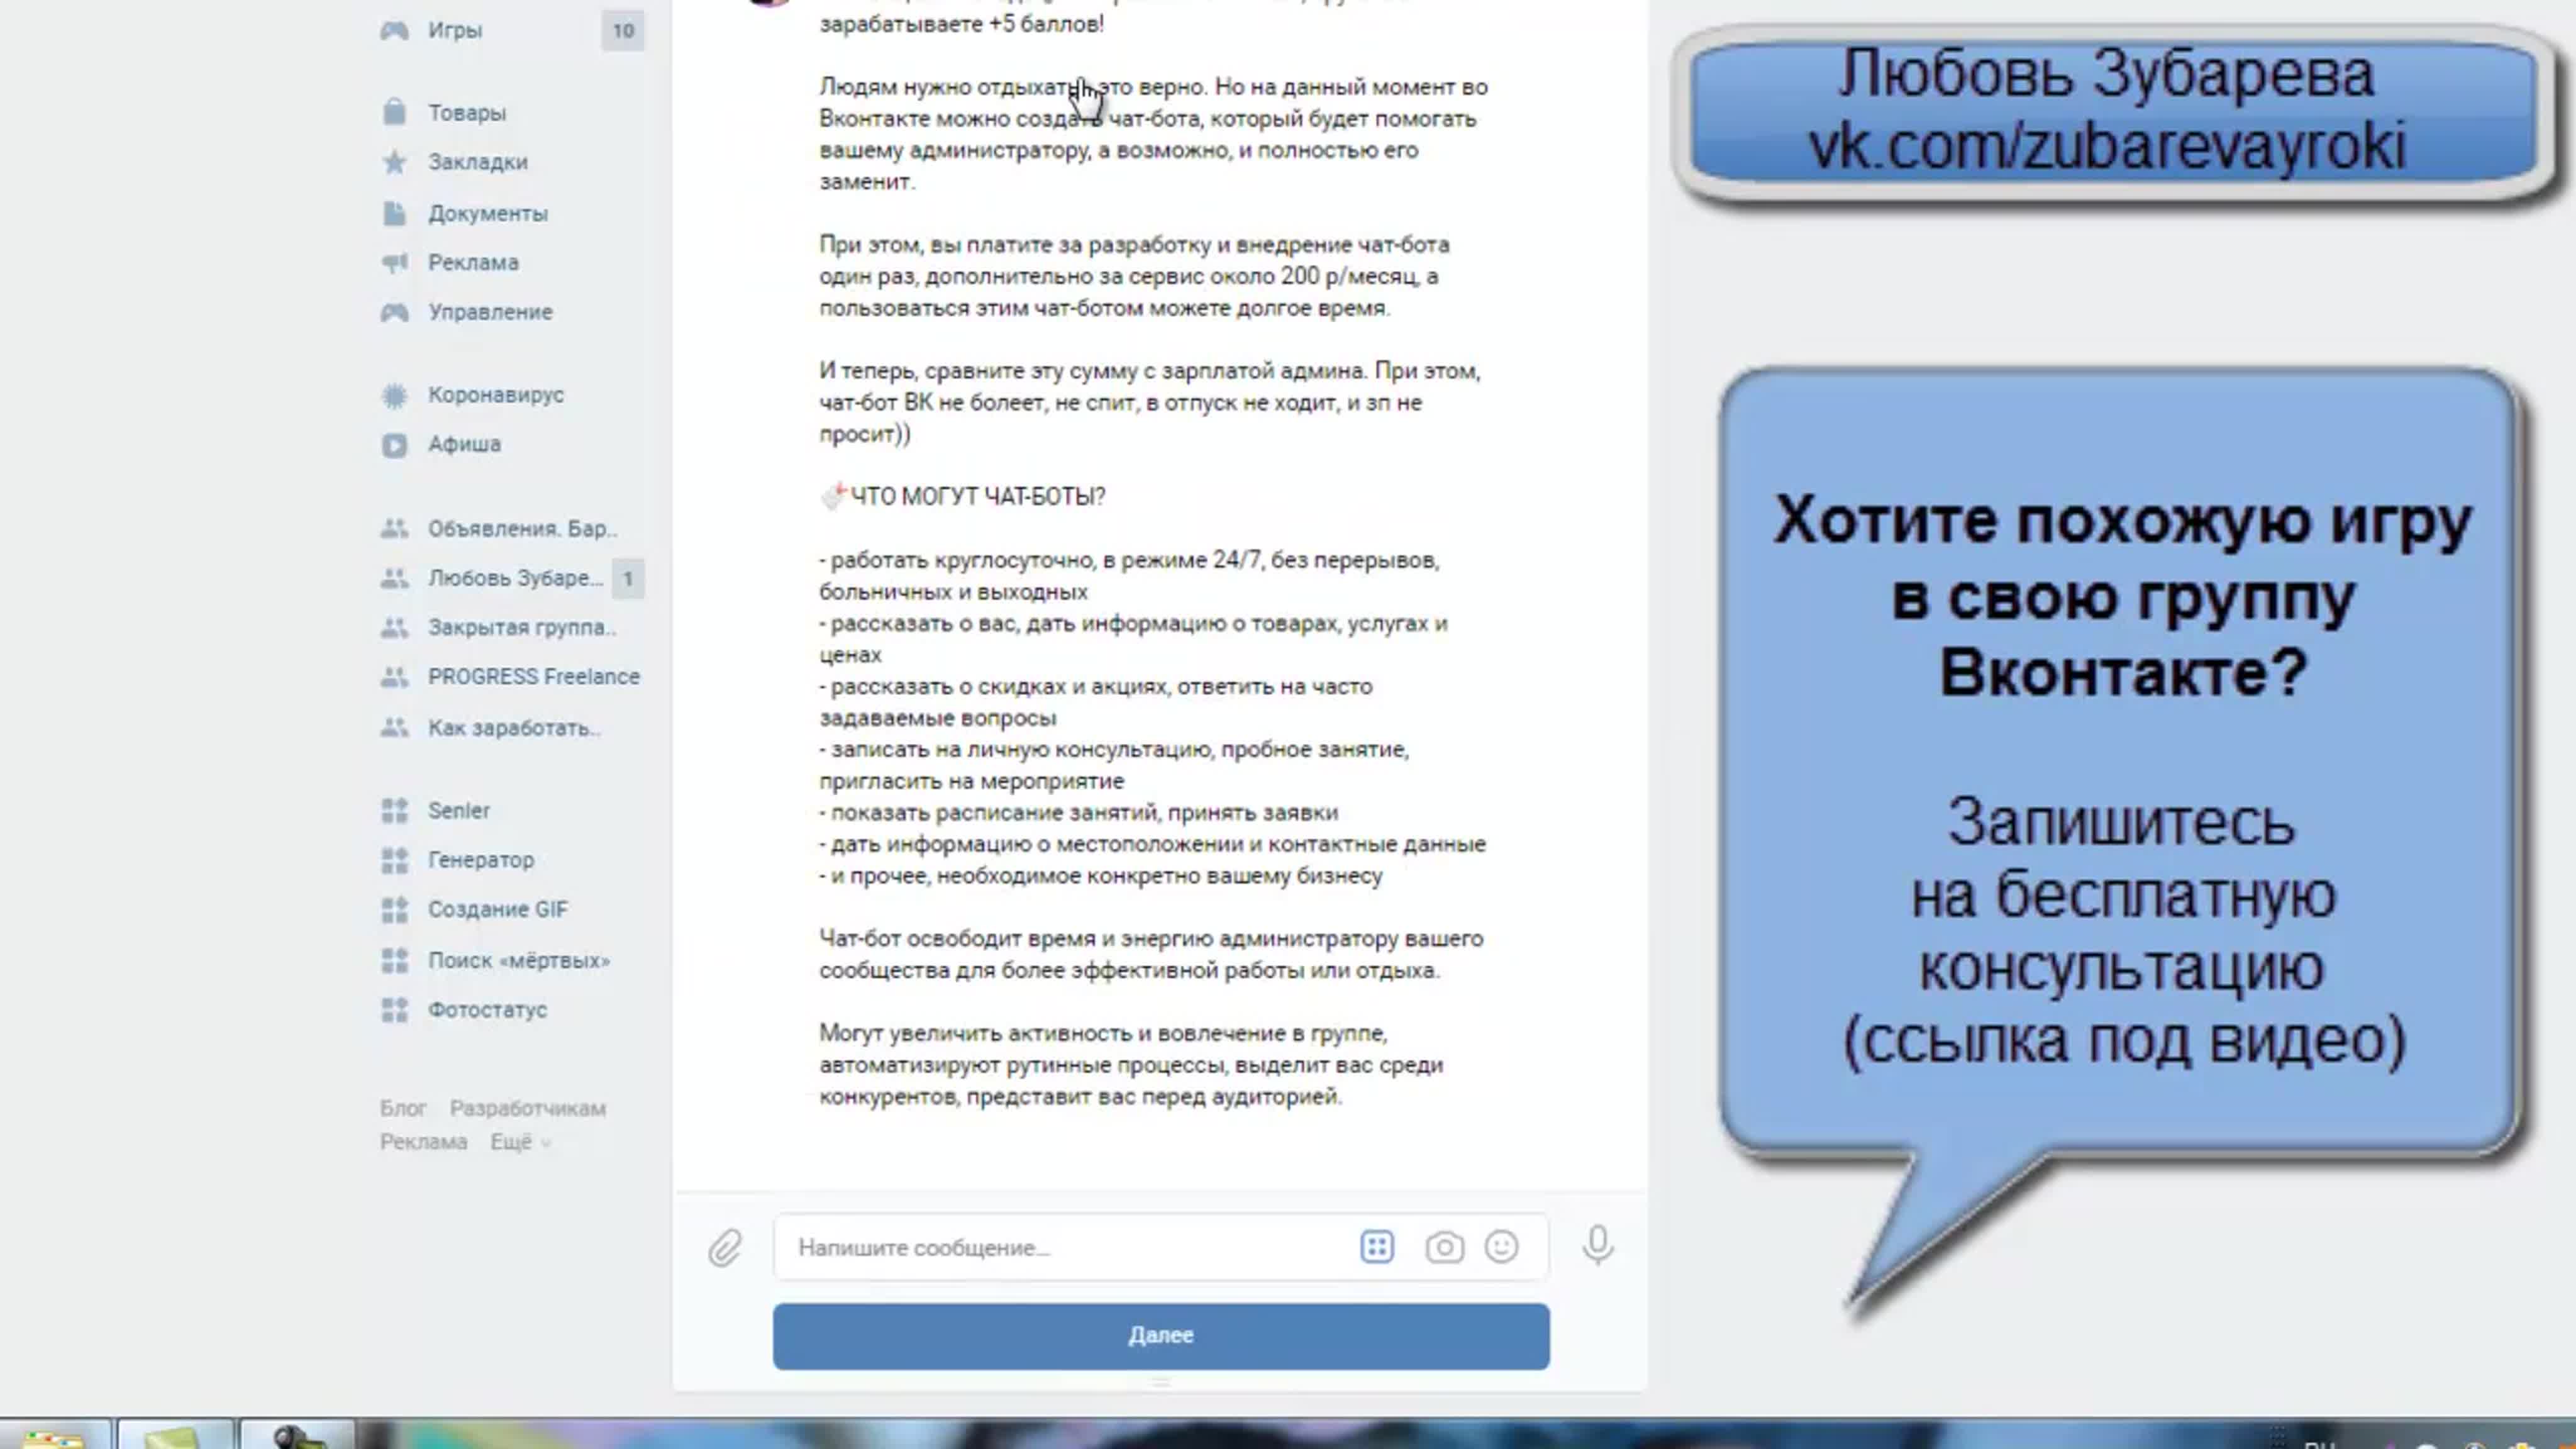Click the Любовь Зубаре... unread badge 1
Screen dimensions: 2576x1449
tap(628, 578)
